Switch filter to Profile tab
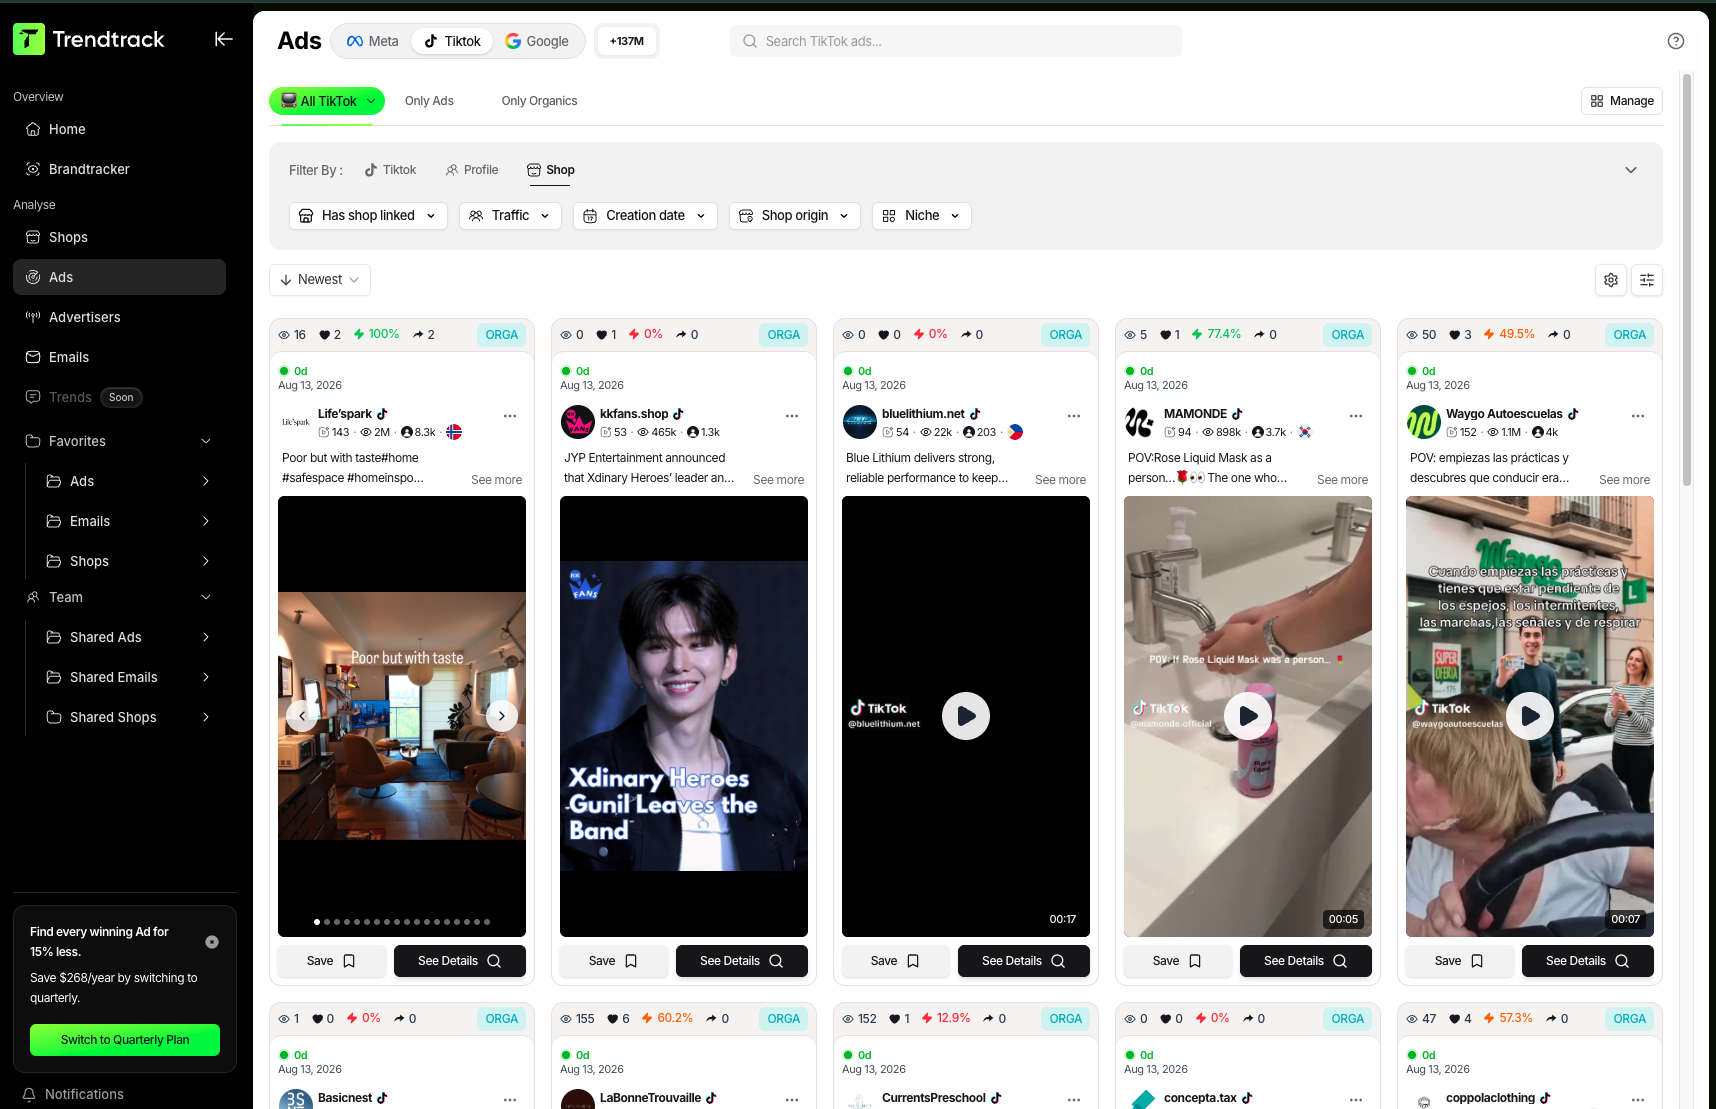This screenshot has width=1716, height=1109. pos(472,170)
